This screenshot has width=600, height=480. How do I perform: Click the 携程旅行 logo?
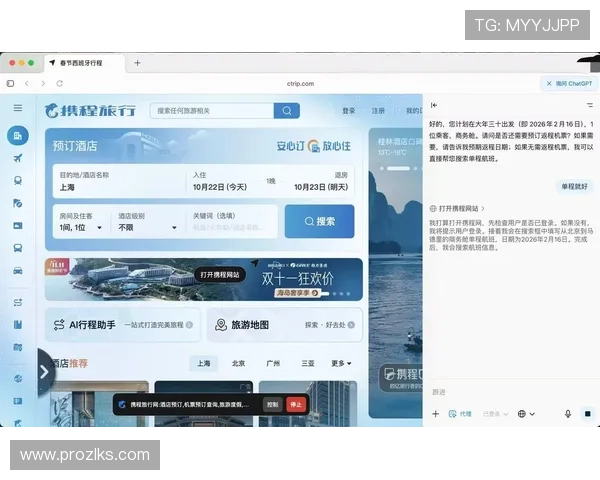point(90,111)
